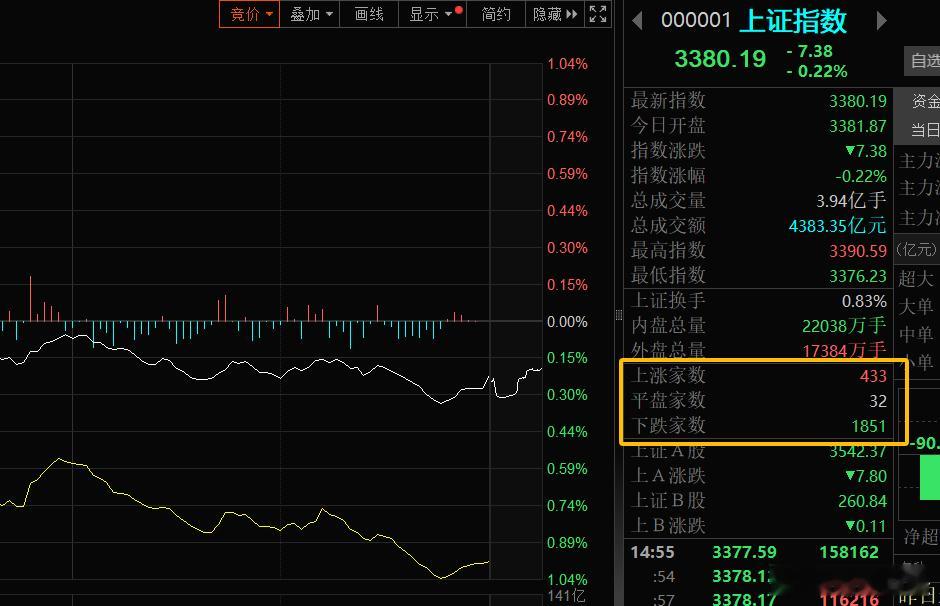This screenshot has width=940, height=606.
Task: Select 今日开盘 value 3381.87
Action: [857, 126]
